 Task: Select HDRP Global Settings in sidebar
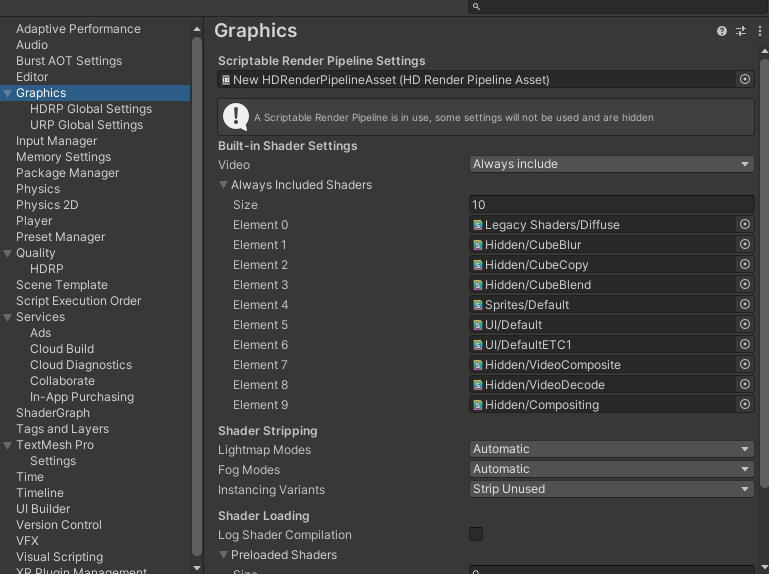(x=91, y=109)
